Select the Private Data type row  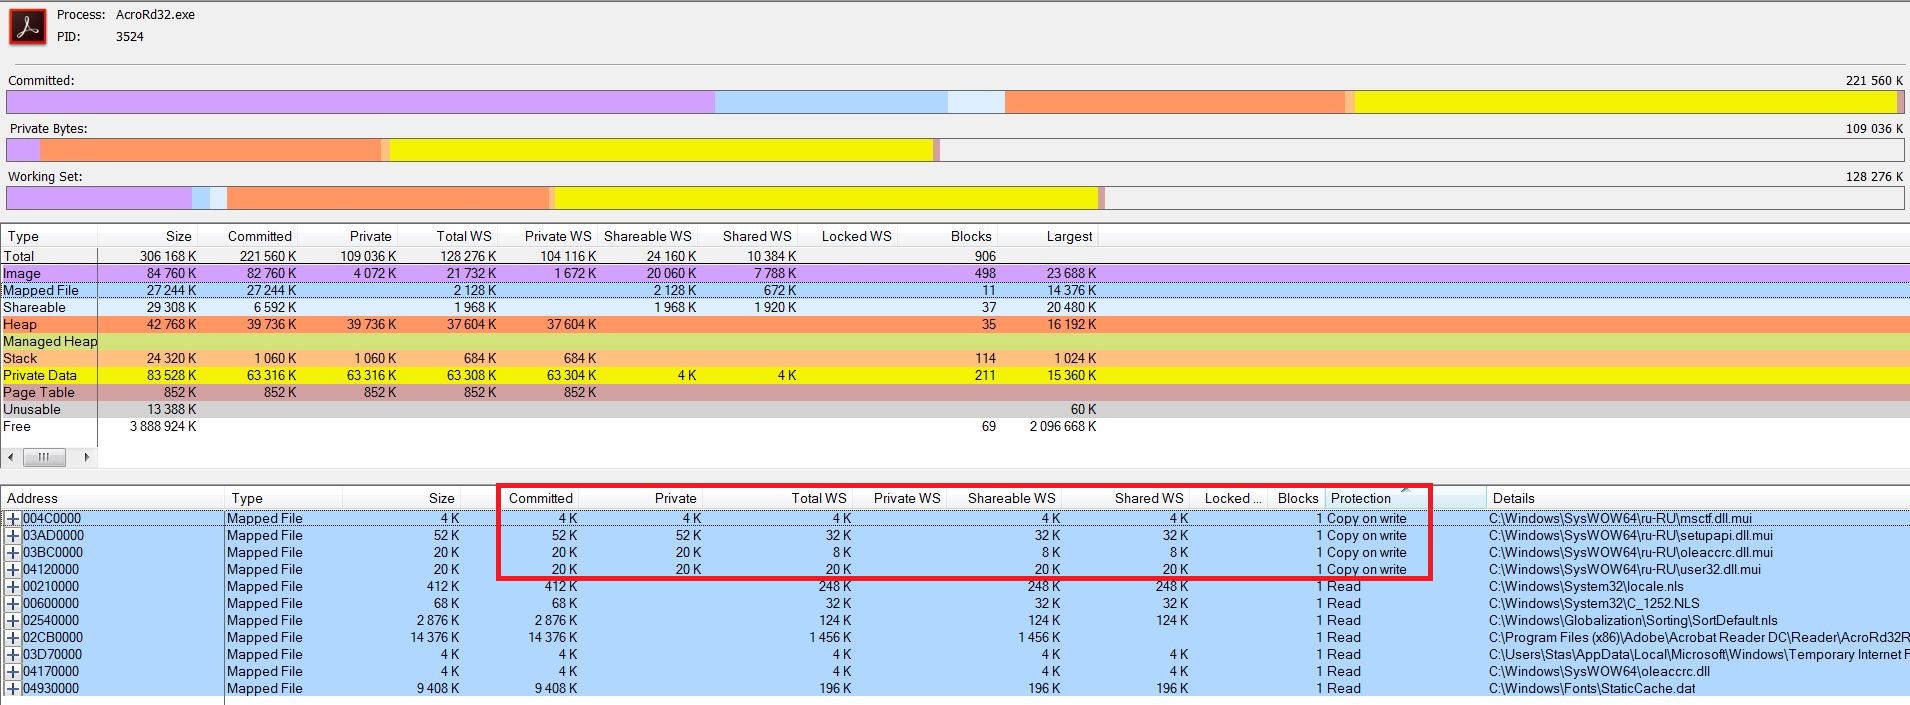[x=40, y=375]
